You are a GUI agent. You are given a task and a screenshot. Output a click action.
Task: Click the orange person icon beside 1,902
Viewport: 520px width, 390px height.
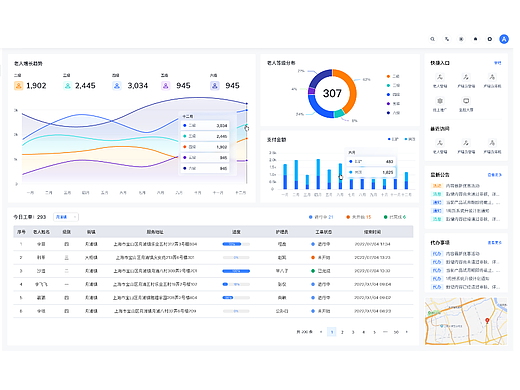pyautogui.click(x=19, y=86)
